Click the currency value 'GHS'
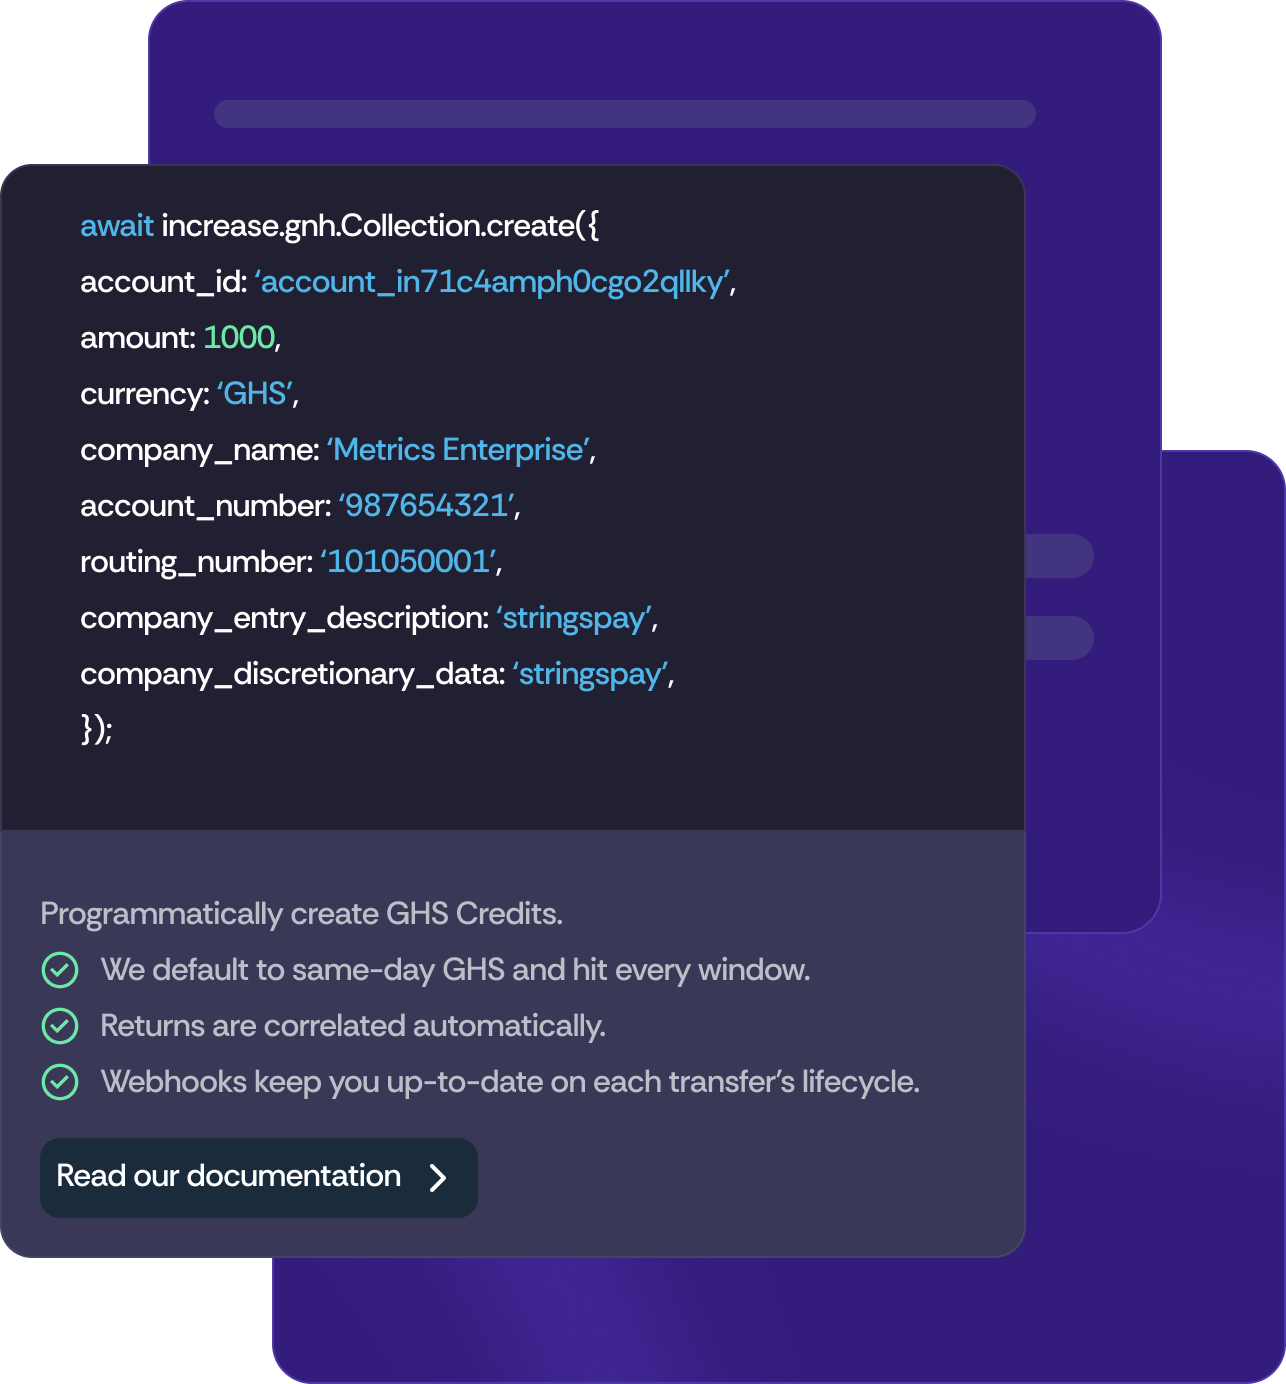The image size is (1286, 1384). click(256, 394)
